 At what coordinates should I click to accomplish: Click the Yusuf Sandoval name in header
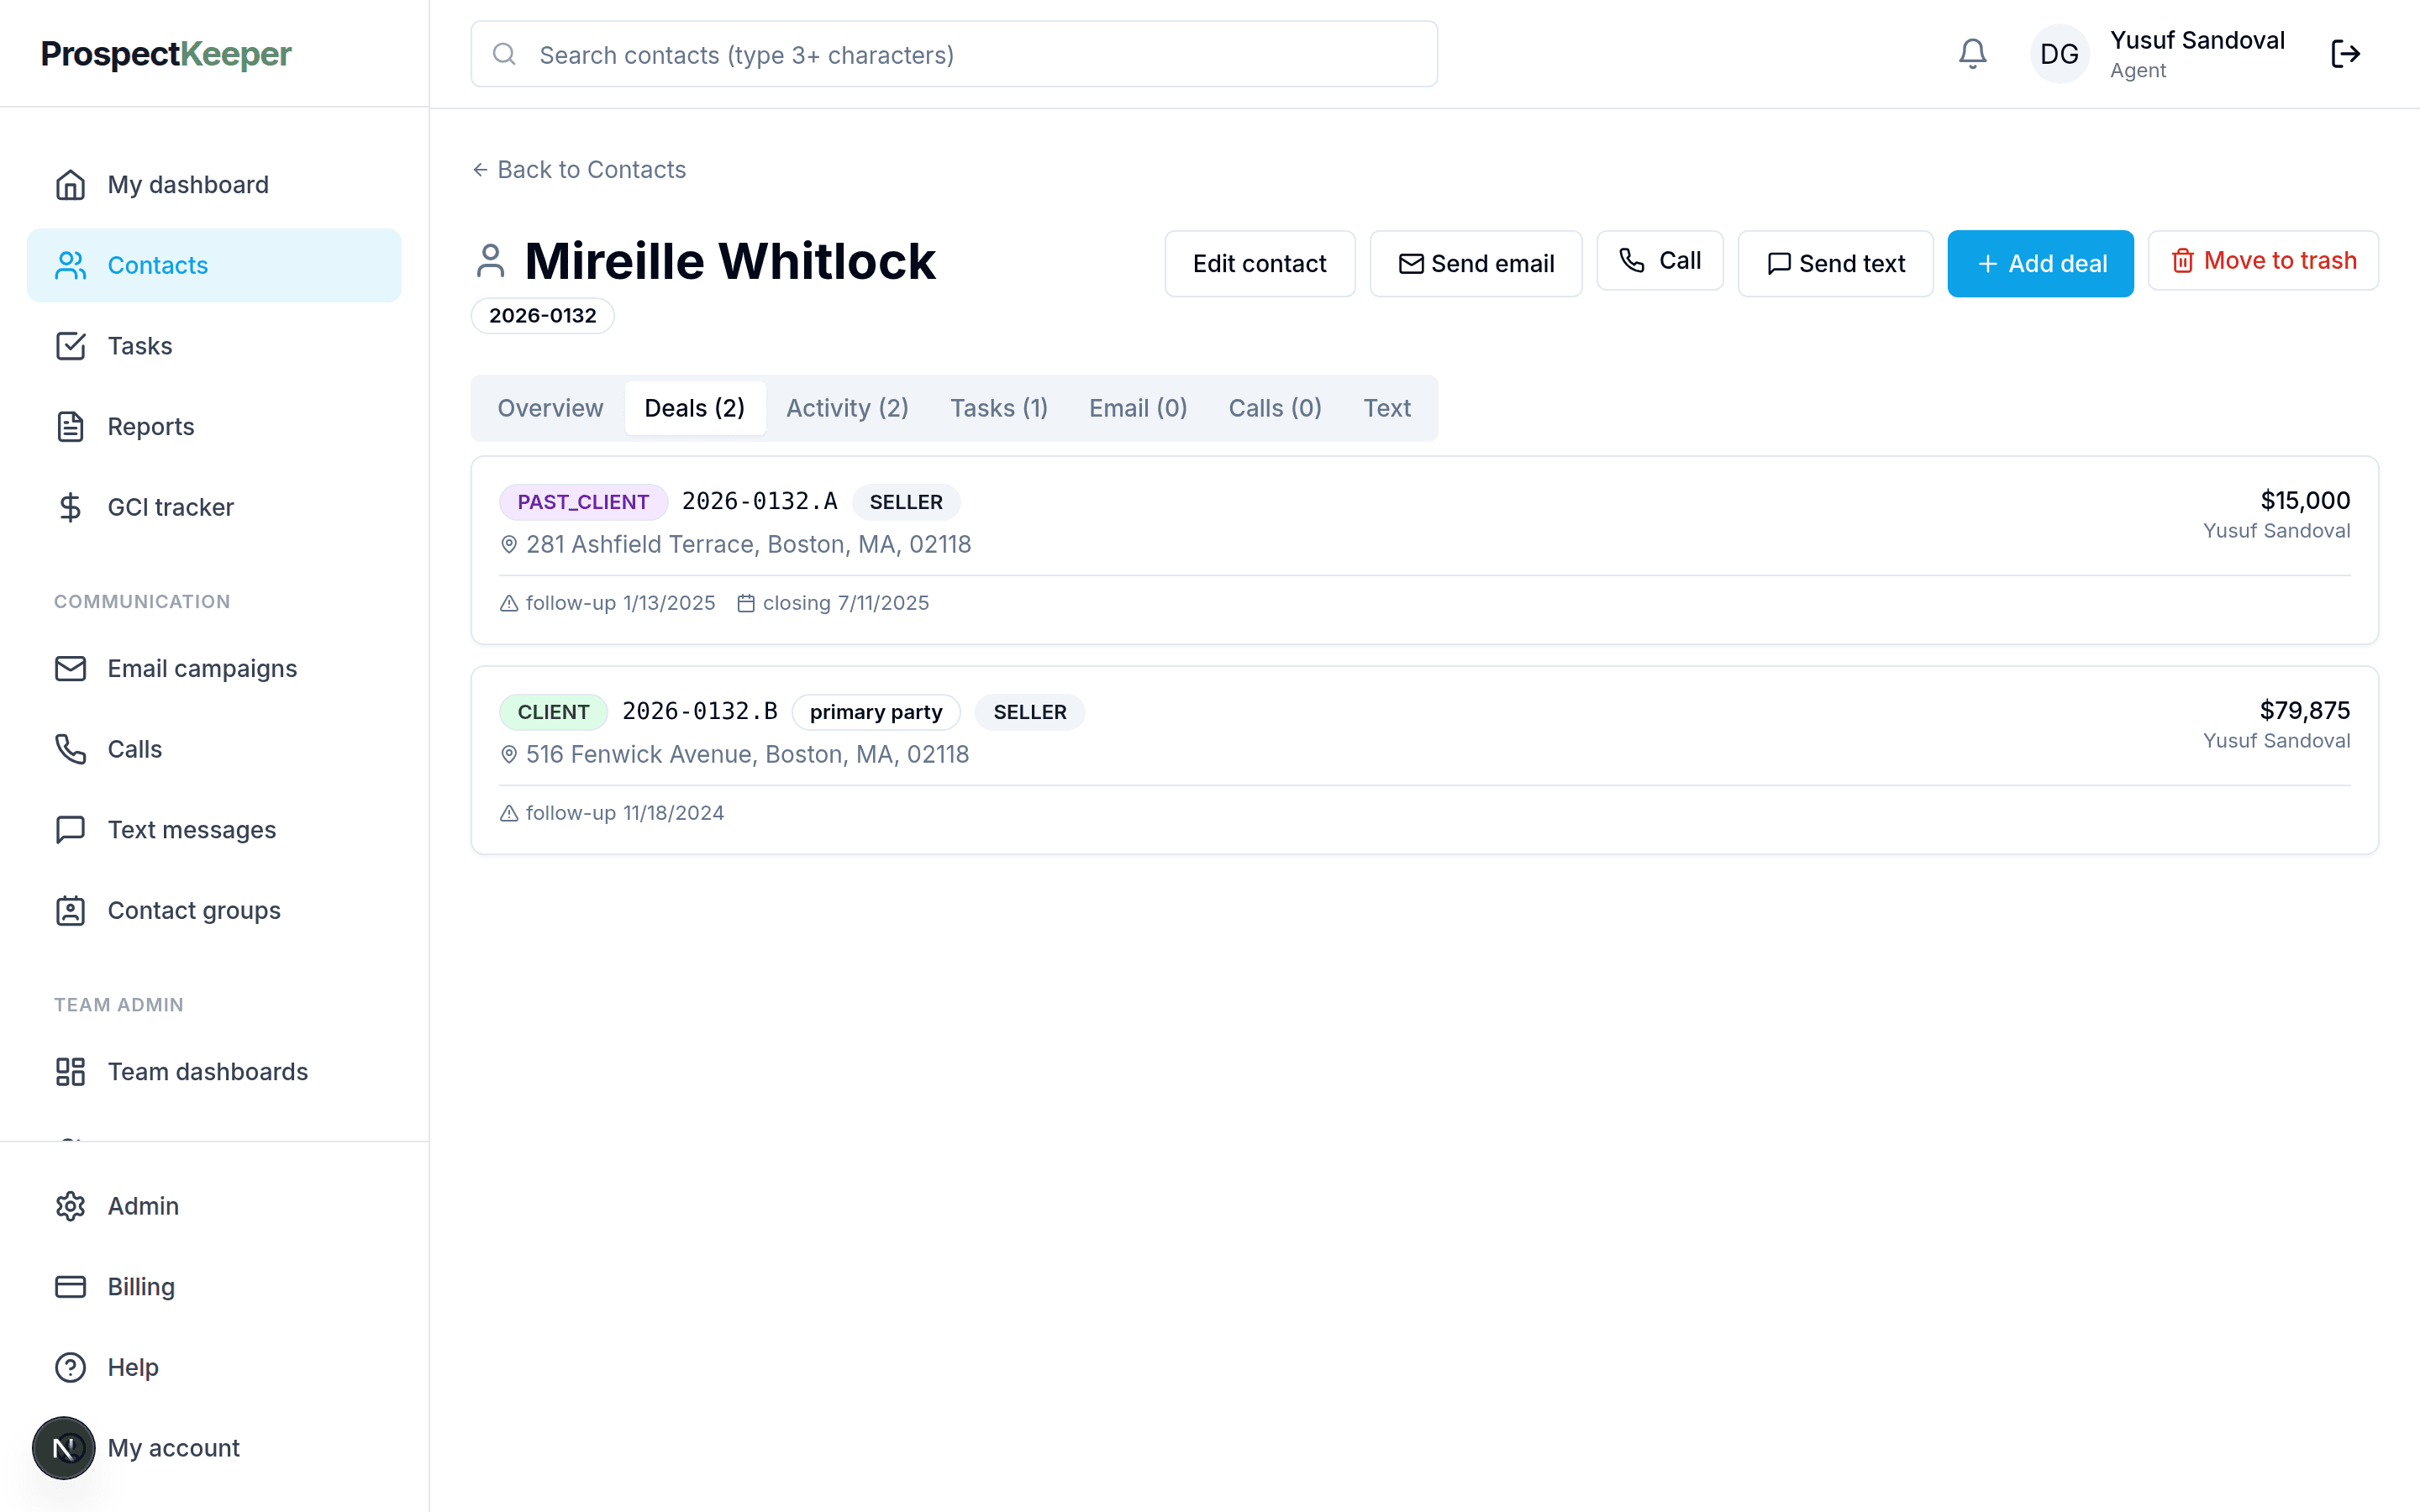point(2198,41)
